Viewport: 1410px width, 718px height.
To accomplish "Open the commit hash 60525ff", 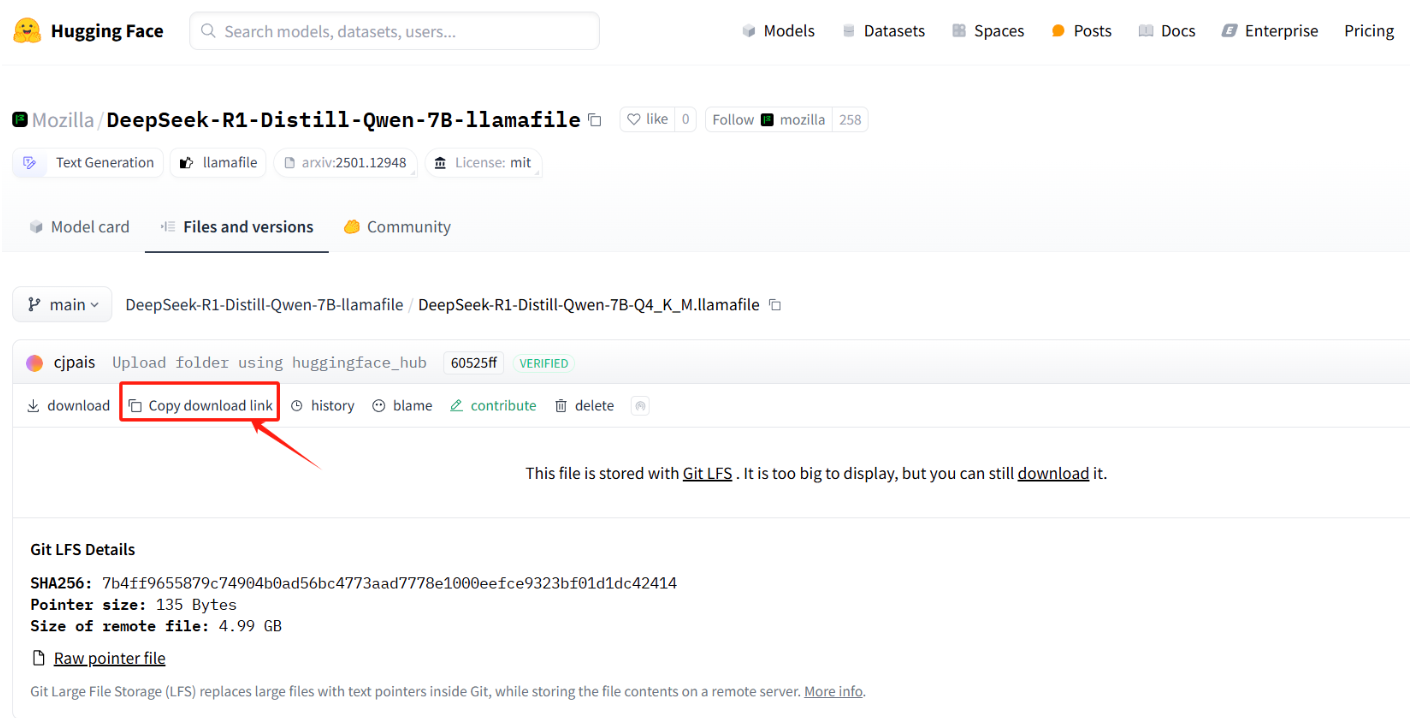I will click(x=474, y=363).
